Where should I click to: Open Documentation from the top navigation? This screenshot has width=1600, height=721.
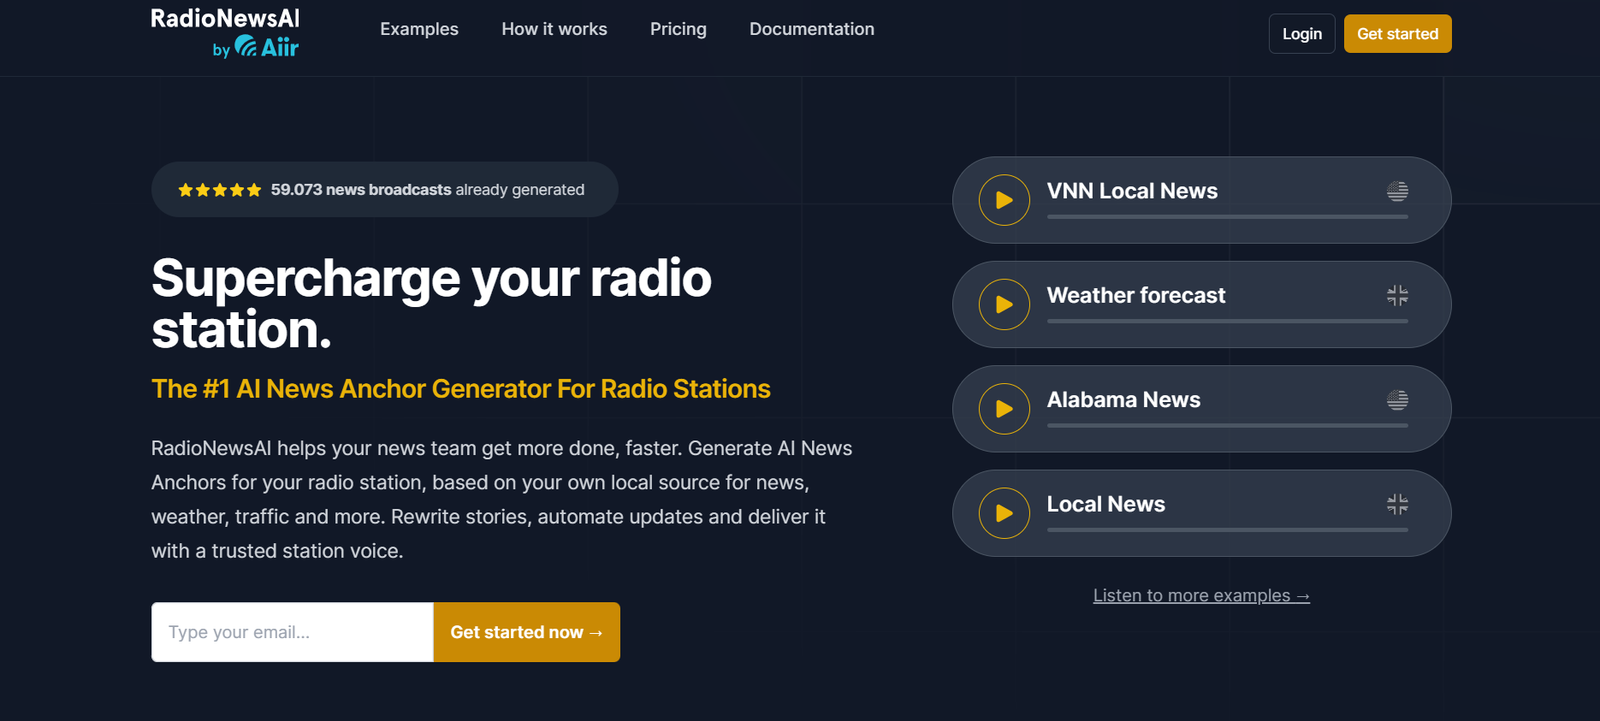811,29
